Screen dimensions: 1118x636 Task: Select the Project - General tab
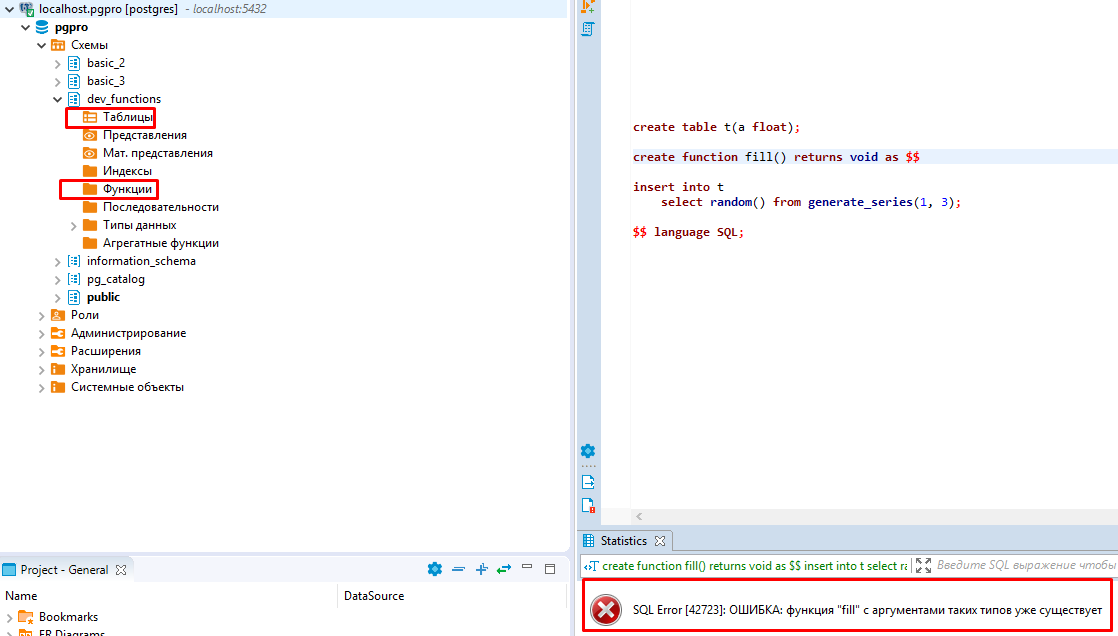point(64,570)
